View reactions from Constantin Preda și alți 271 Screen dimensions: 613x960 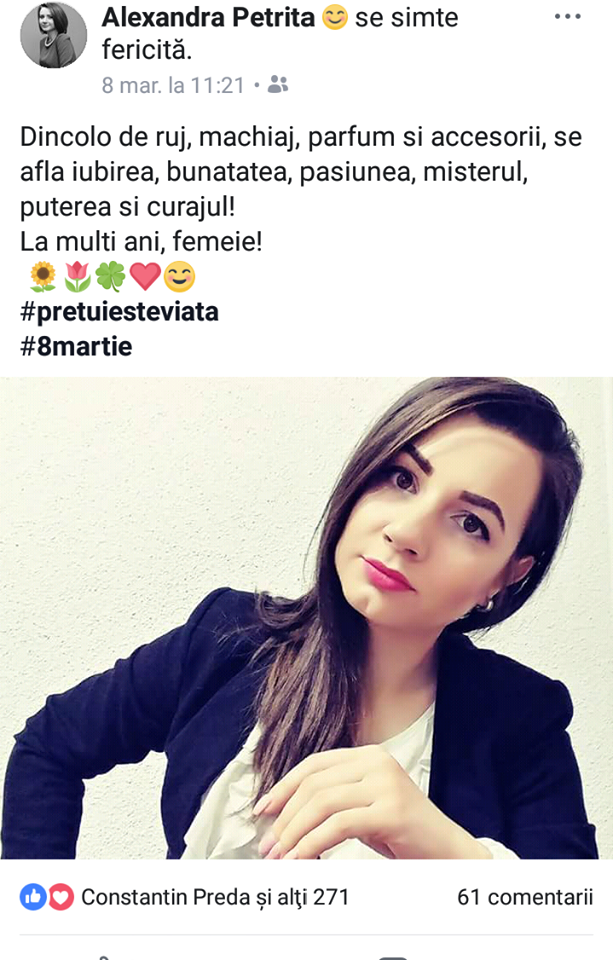coord(215,898)
